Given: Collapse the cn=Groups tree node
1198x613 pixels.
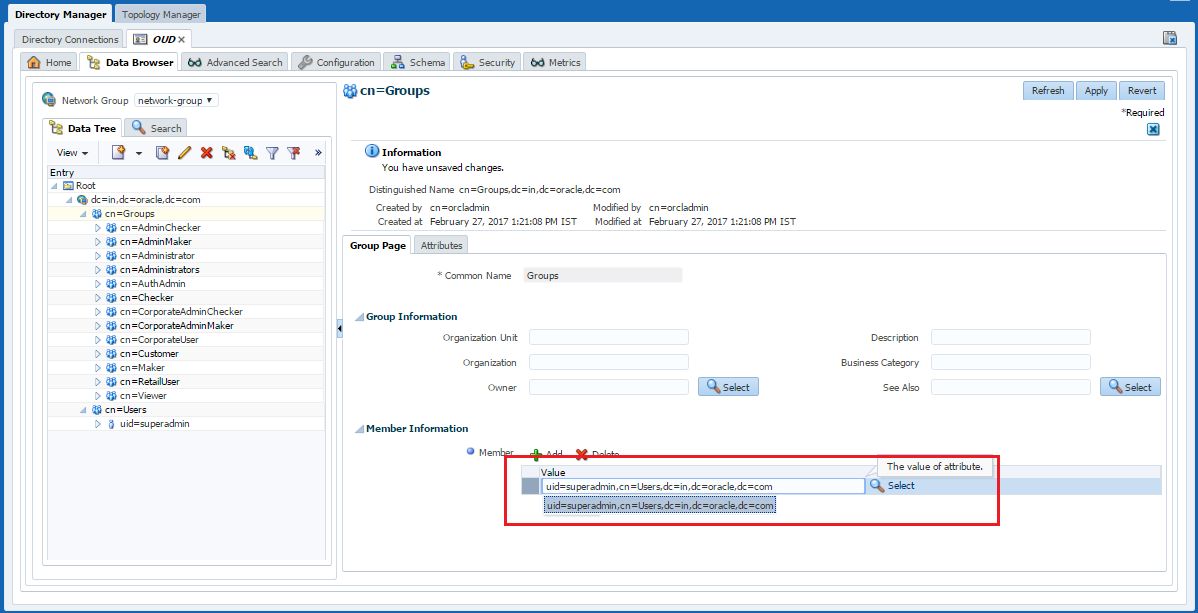Looking at the screenshot, I should click(x=83, y=214).
